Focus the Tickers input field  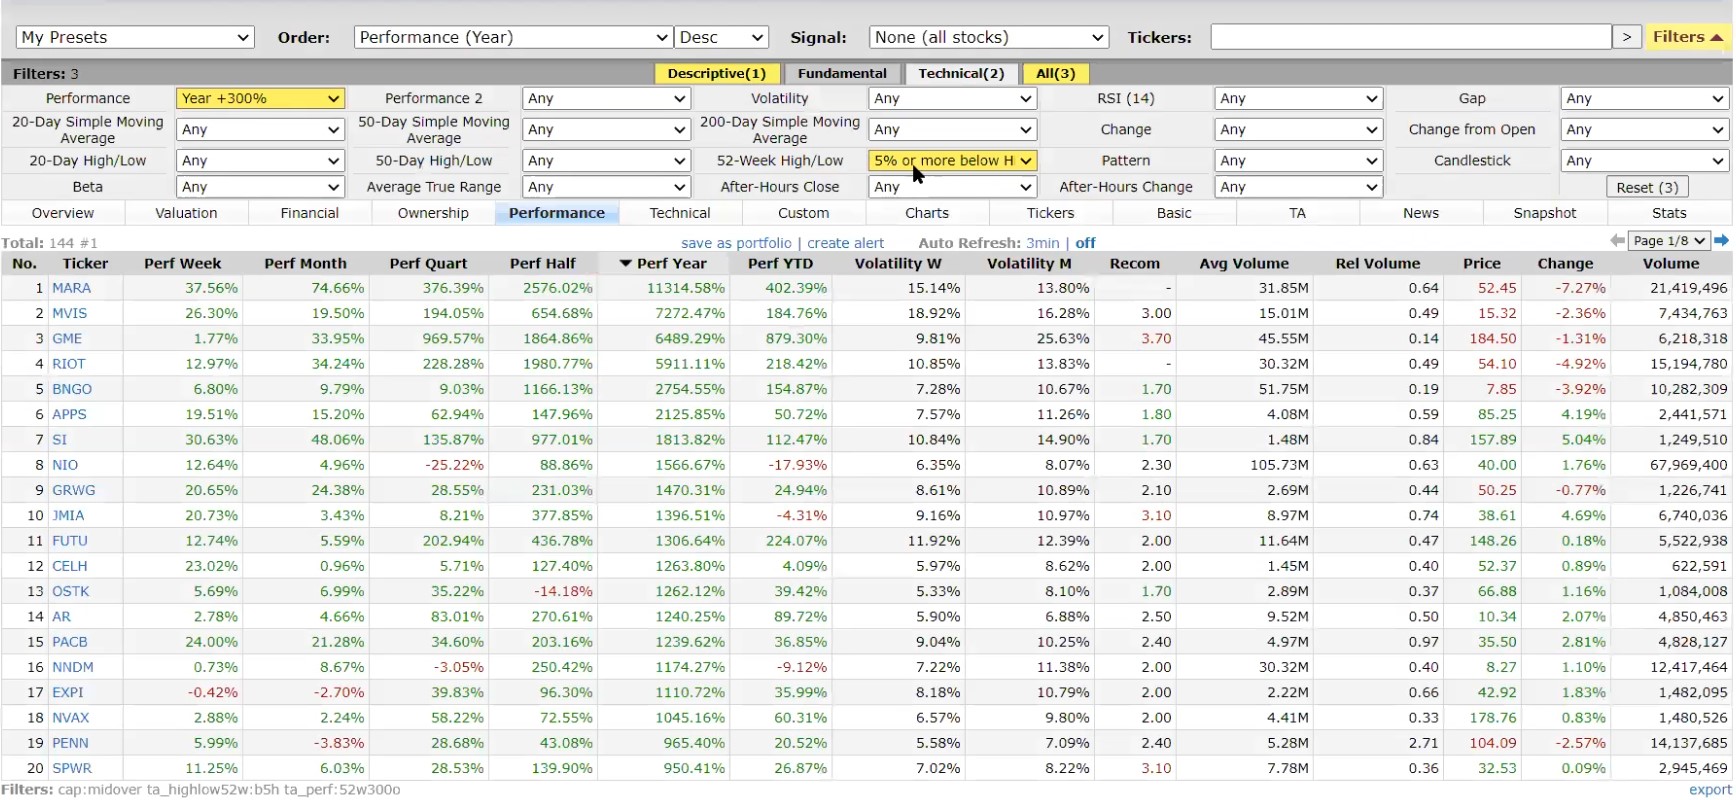[1410, 37]
